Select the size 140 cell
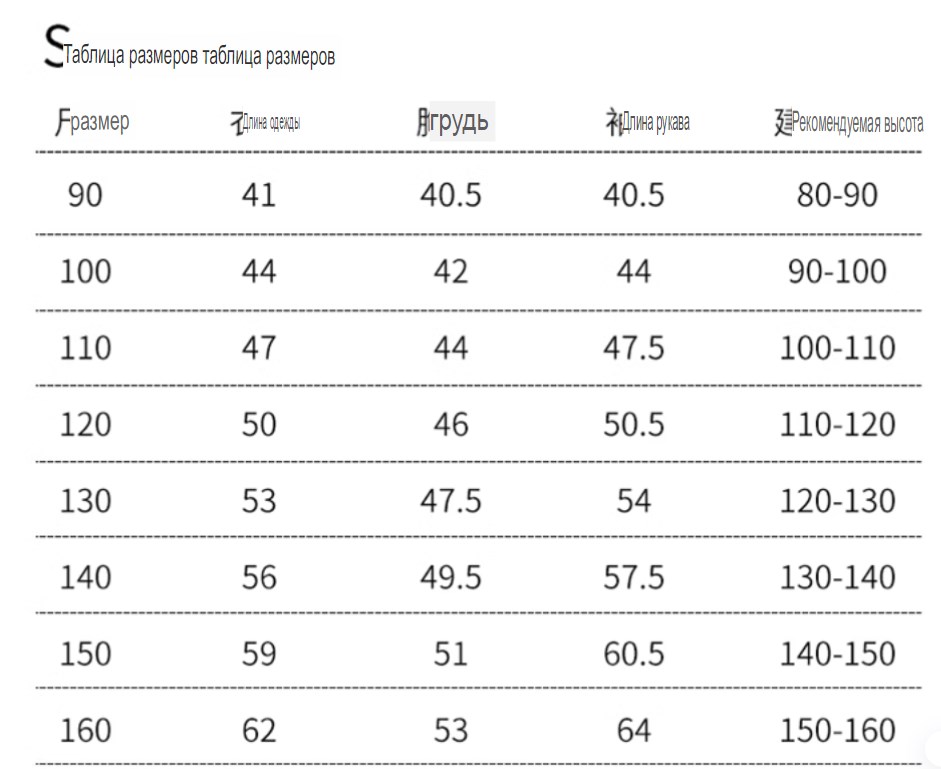941x769 pixels. pos(85,578)
